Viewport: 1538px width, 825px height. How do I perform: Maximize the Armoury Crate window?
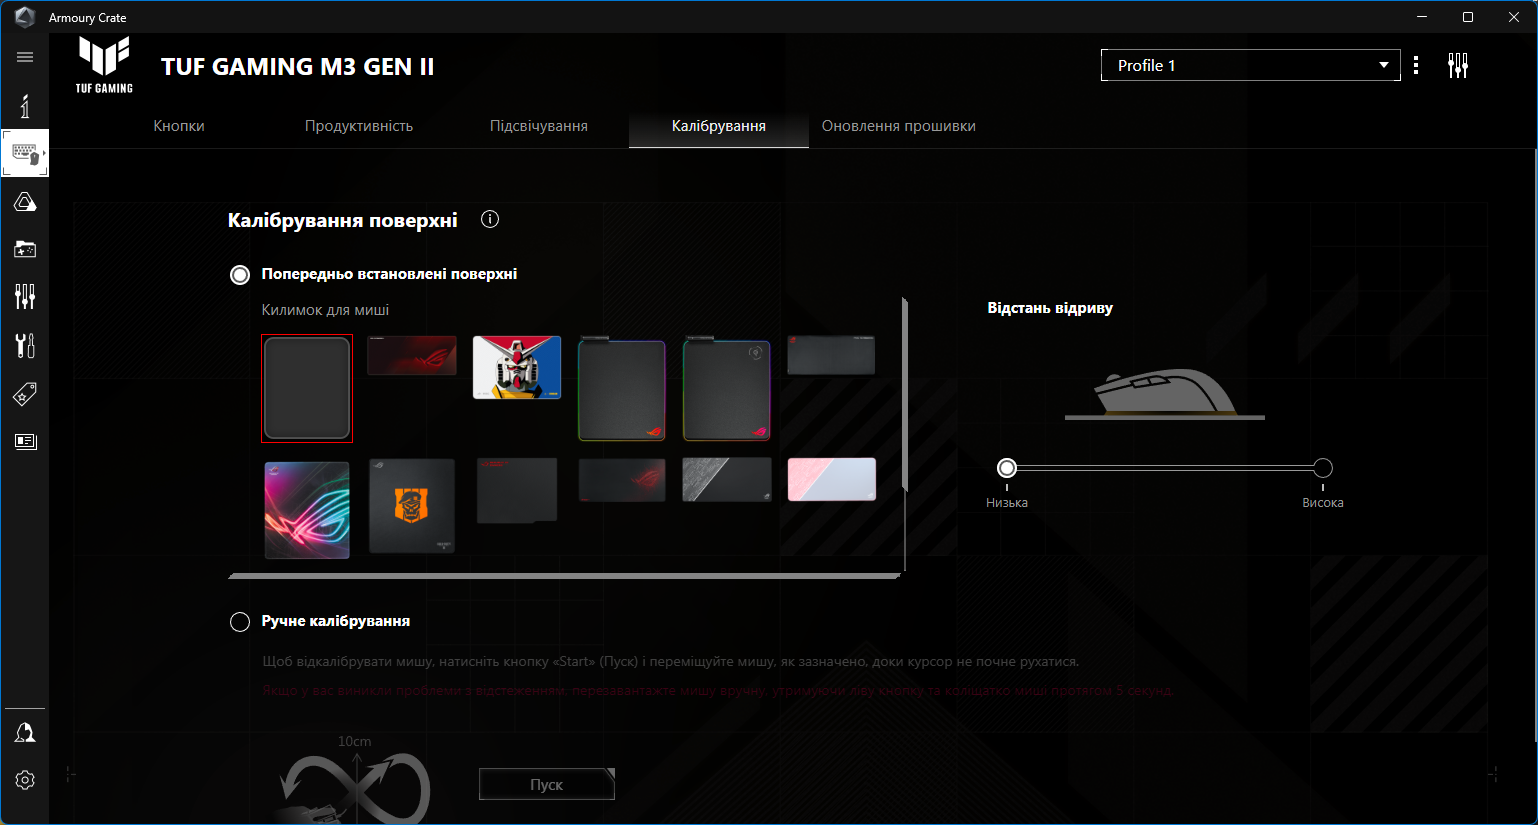pos(1468,17)
